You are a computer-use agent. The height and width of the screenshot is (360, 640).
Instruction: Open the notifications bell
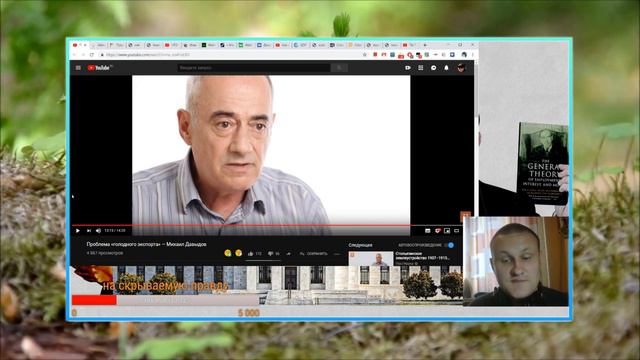coord(446,68)
